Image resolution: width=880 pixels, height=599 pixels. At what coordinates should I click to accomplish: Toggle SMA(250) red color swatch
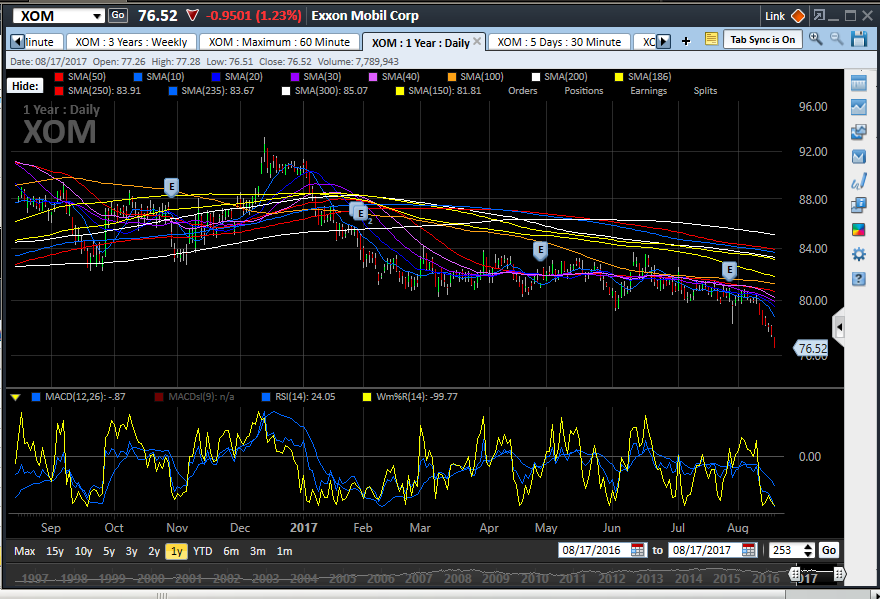click(58, 91)
